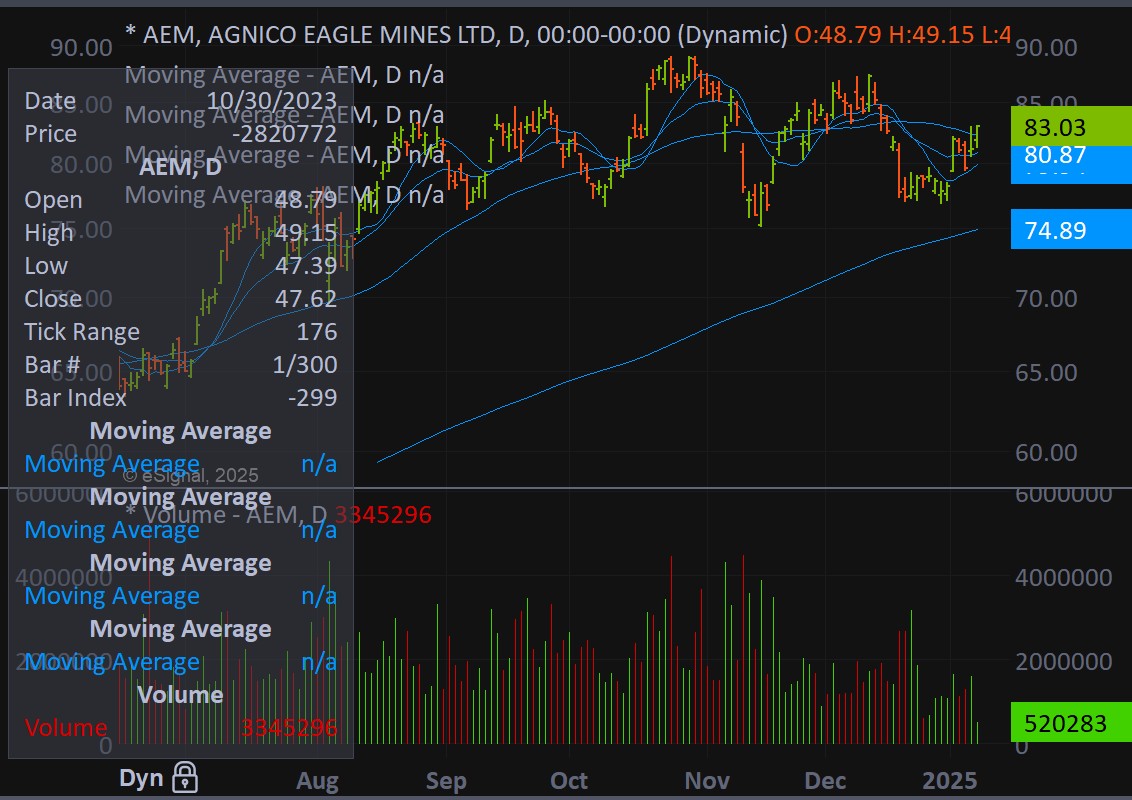The image size is (1132, 800).
Task: Click 70.00 on the right-hand price scale
Action: 1046,298
